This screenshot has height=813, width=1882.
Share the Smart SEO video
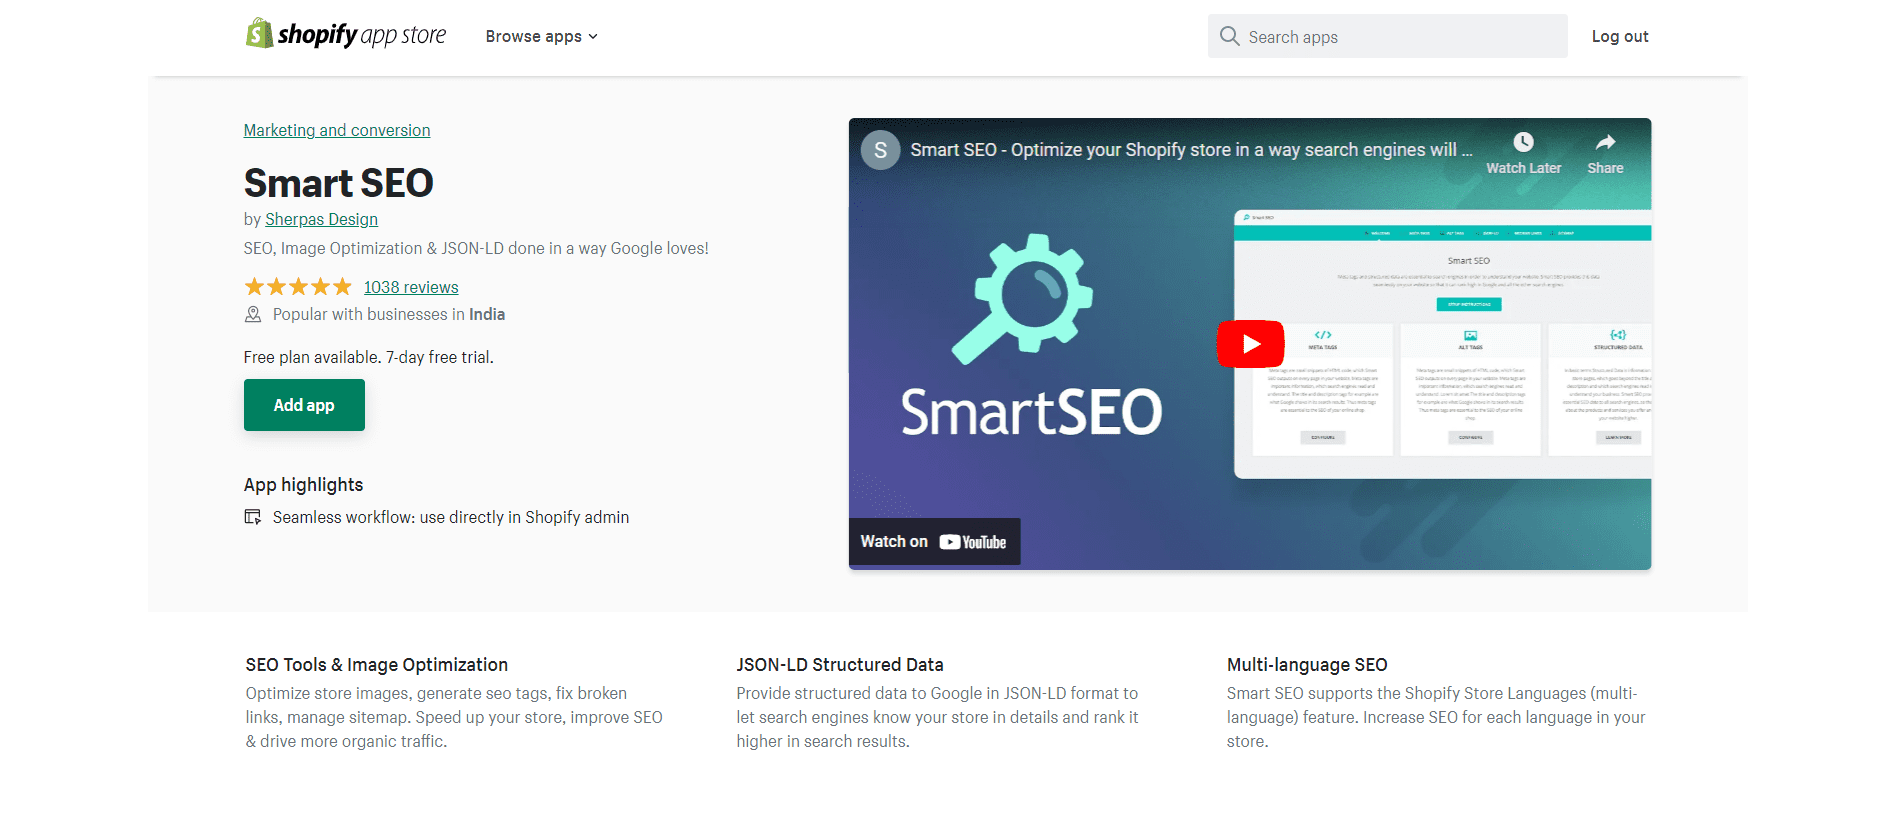tap(1605, 153)
